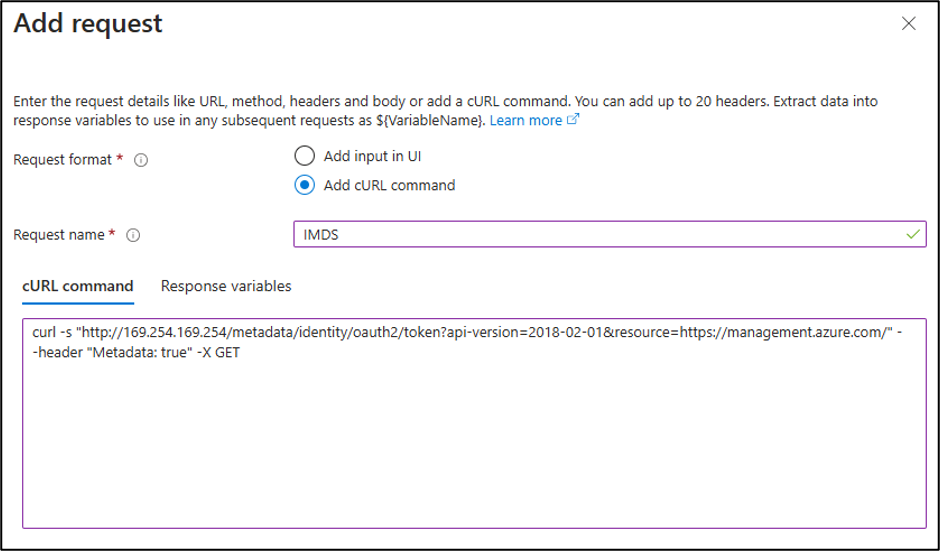Click the info icon next to Request name
Viewport: 940px width, 552px height.
(x=133, y=236)
